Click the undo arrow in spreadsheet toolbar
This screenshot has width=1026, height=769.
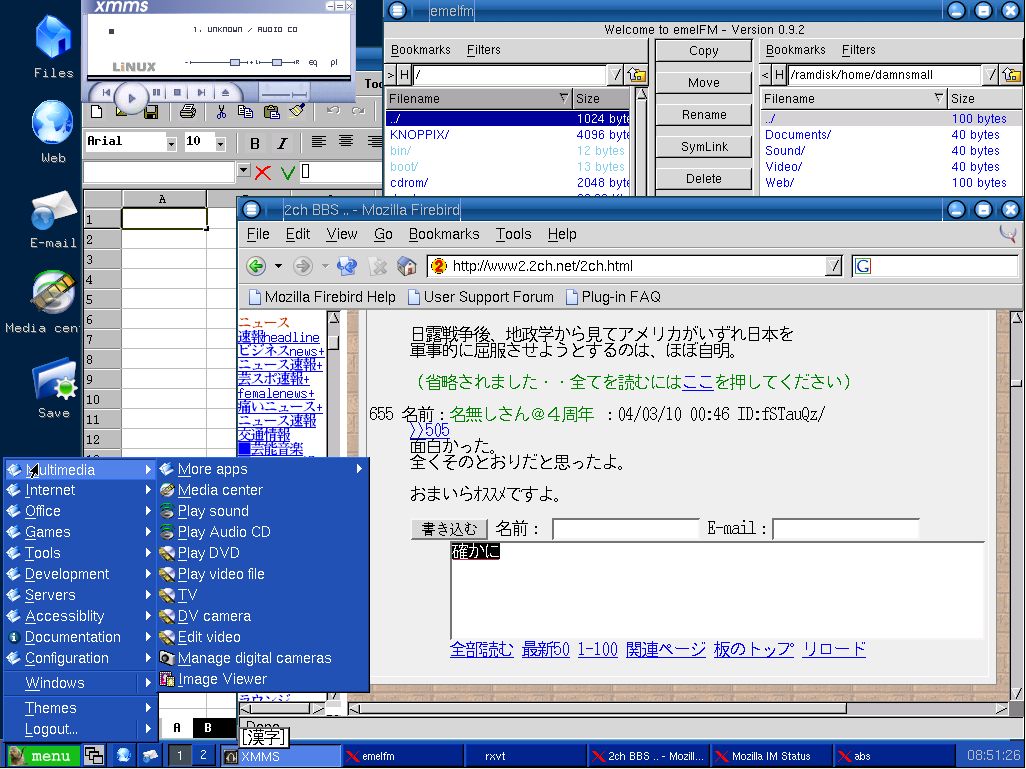[333, 111]
